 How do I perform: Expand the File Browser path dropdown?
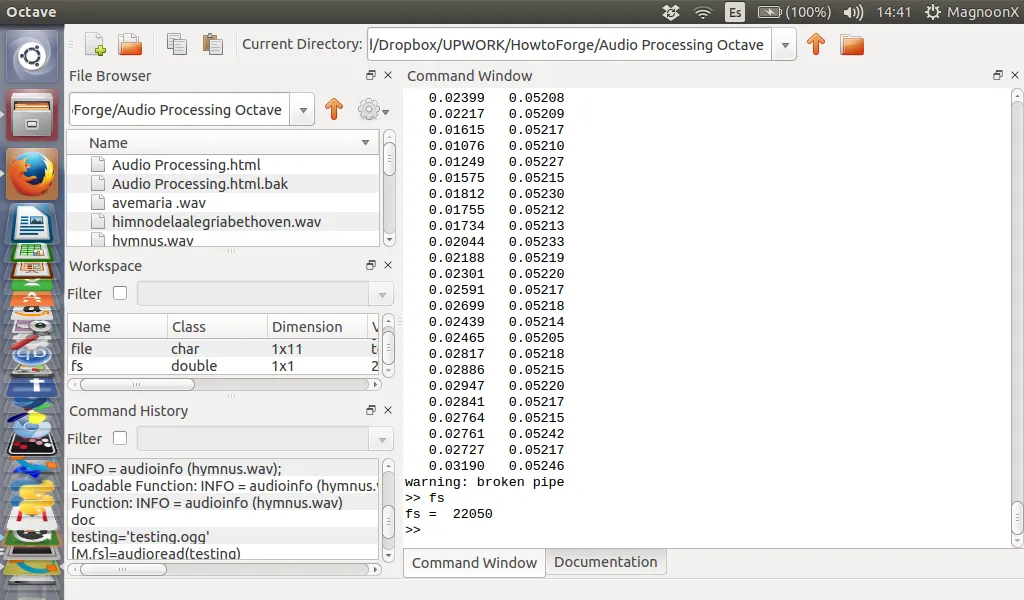click(x=303, y=110)
